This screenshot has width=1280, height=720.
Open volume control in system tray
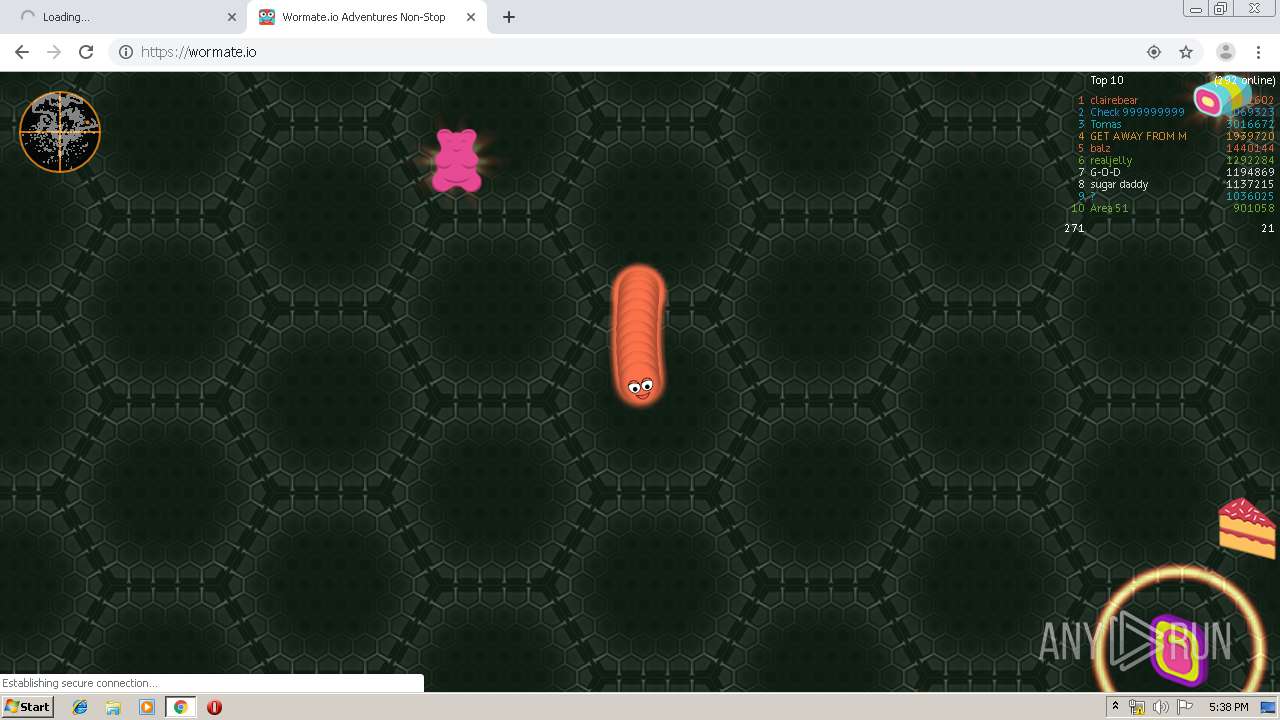1160,707
